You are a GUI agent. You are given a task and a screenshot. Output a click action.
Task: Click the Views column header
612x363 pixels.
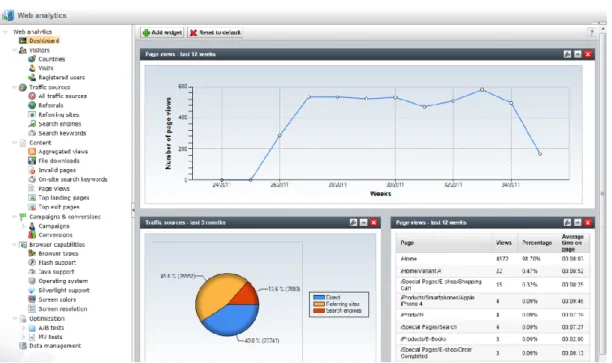[x=503, y=243]
